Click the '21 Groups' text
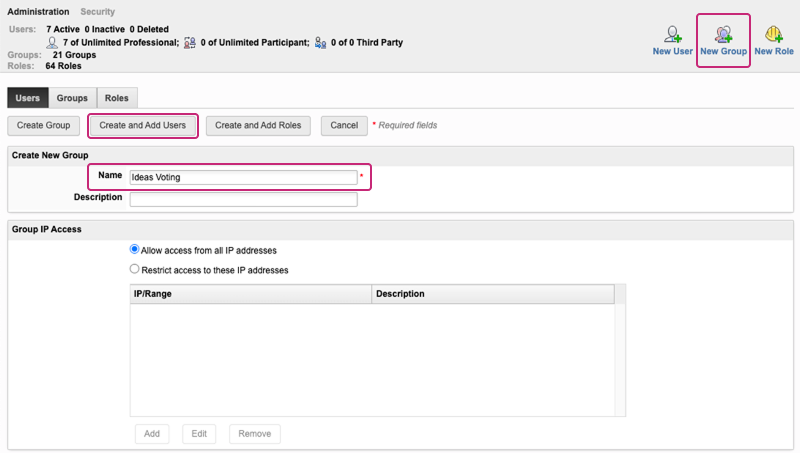Viewport: 800px width, 453px height. (74, 55)
